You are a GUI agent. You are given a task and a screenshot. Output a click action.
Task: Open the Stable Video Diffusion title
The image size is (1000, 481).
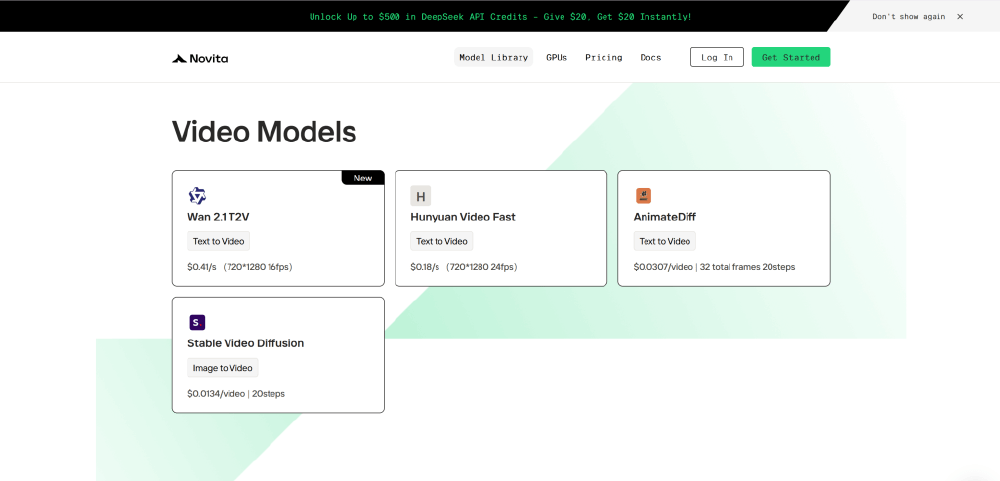245,343
